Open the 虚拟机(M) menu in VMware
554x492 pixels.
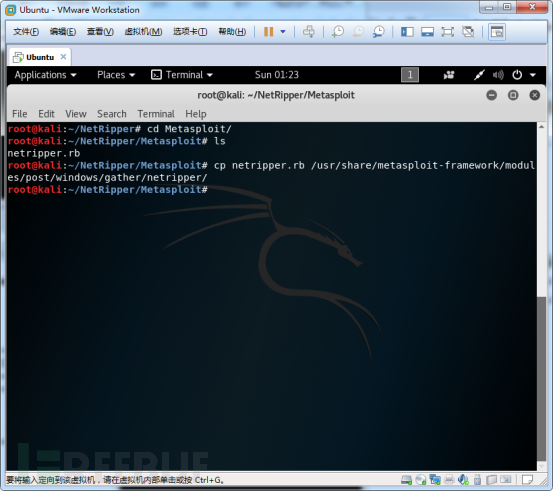pos(143,32)
